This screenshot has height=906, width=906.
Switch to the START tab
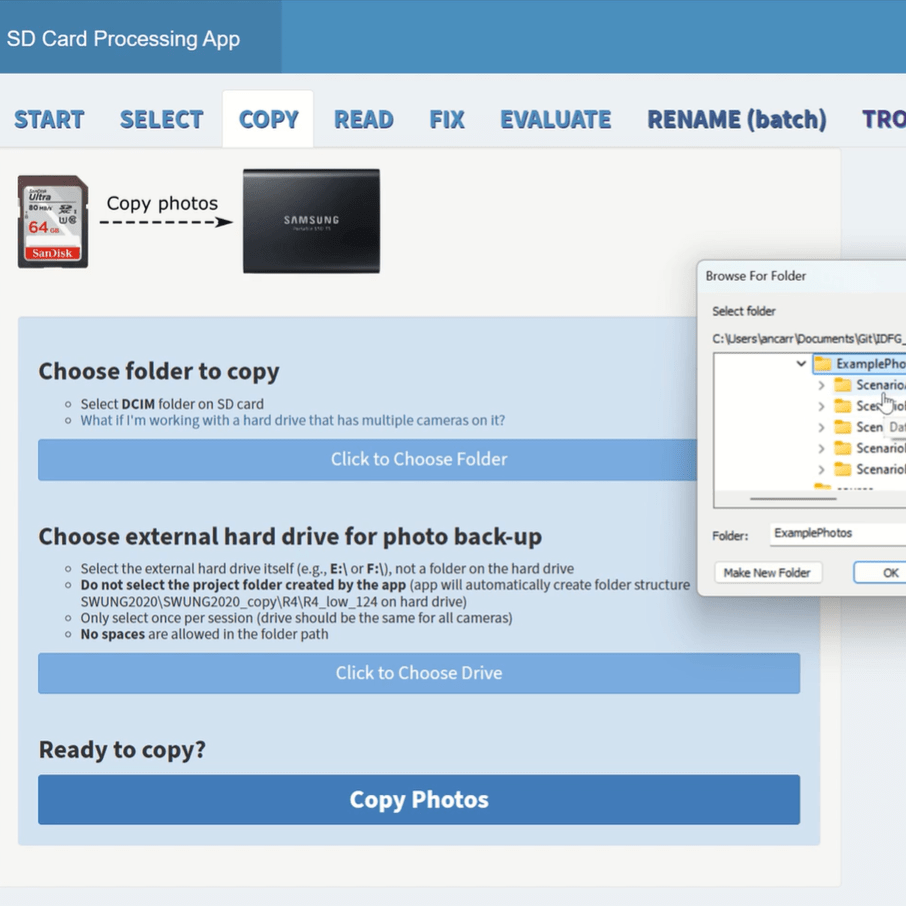click(49, 120)
